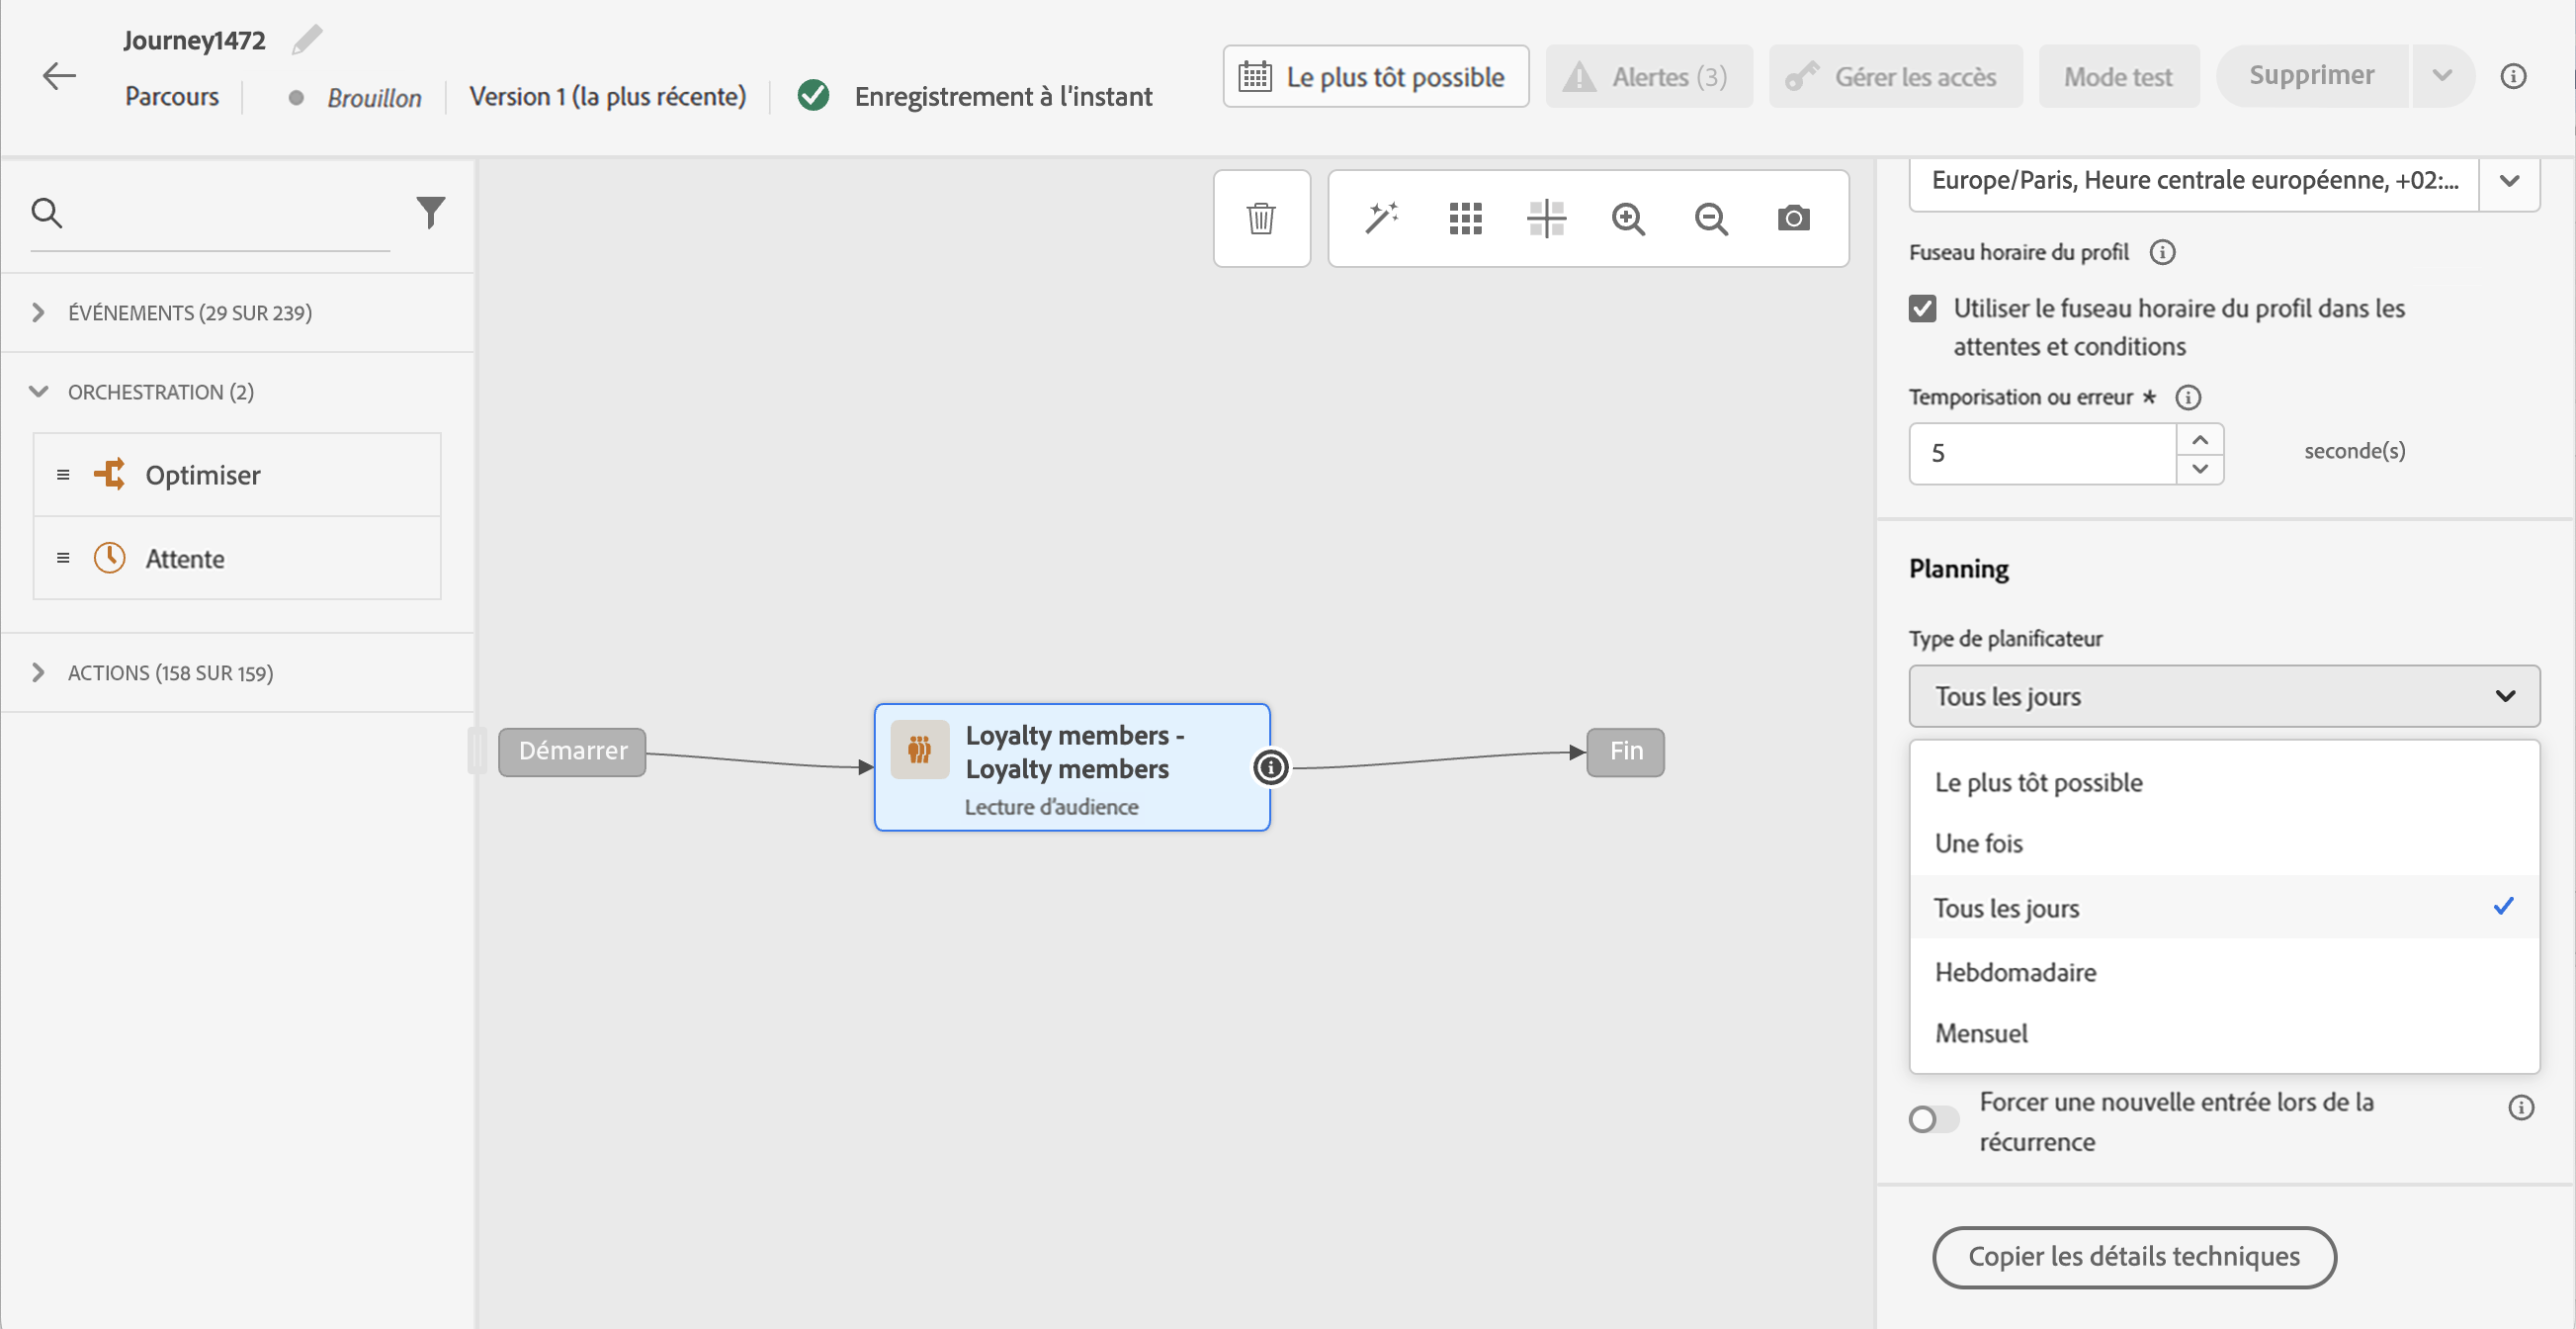Click the trash delete icon on canvas toolbar
2576x1329 pixels.
pos(1261,218)
